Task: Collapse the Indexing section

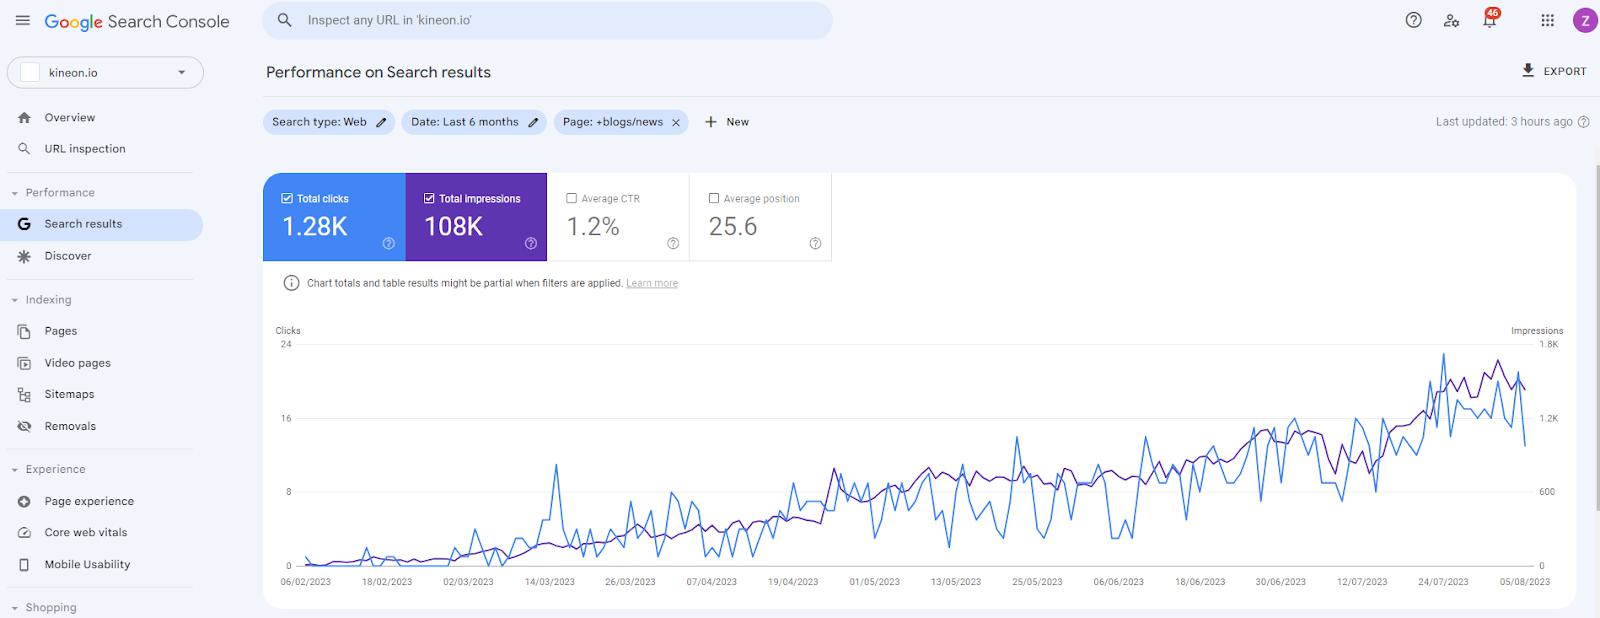Action: tap(15, 300)
